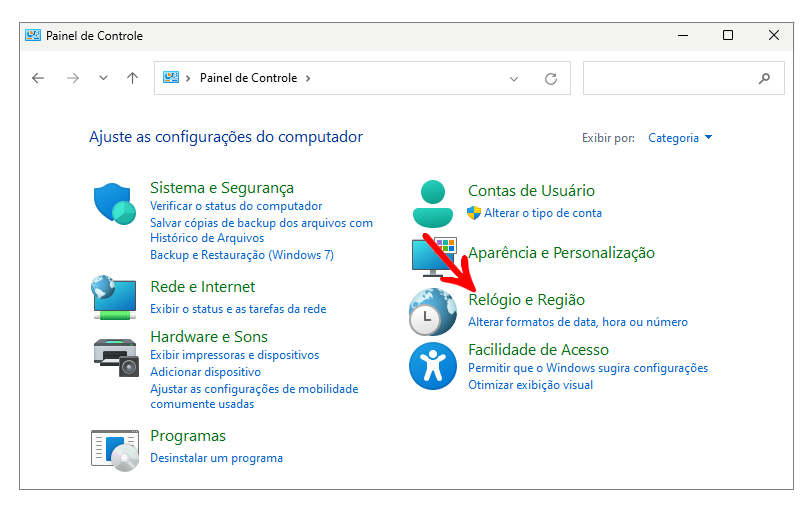Open Alterar o tipo de conta link
Viewport: 806px width, 523px height.
(542, 213)
